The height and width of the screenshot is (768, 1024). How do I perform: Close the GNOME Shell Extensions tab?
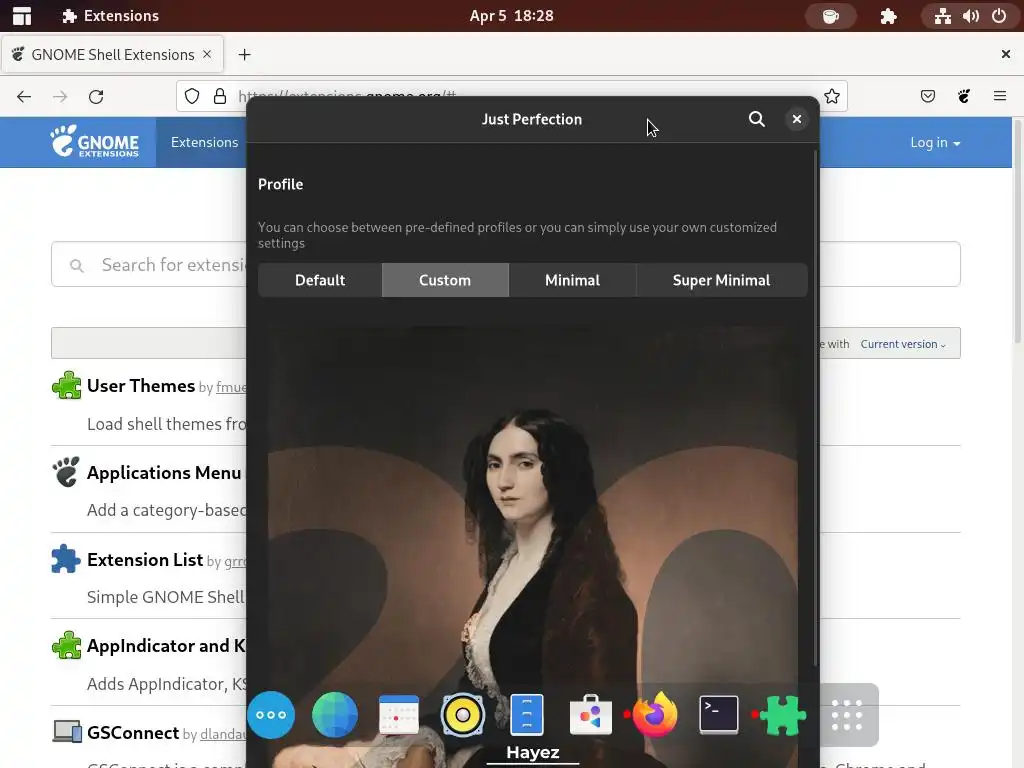click(207, 54)
